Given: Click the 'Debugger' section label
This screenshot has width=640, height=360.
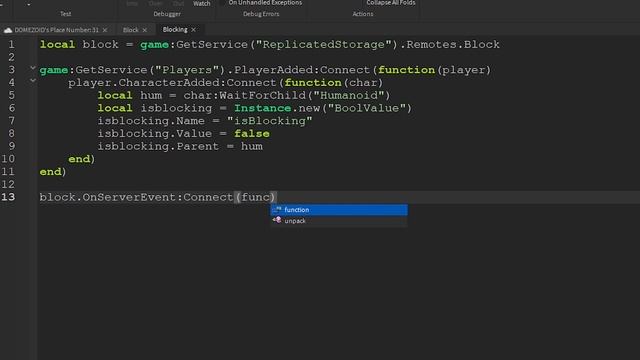Looking at the screenshot, I should (x=167, y=14).
